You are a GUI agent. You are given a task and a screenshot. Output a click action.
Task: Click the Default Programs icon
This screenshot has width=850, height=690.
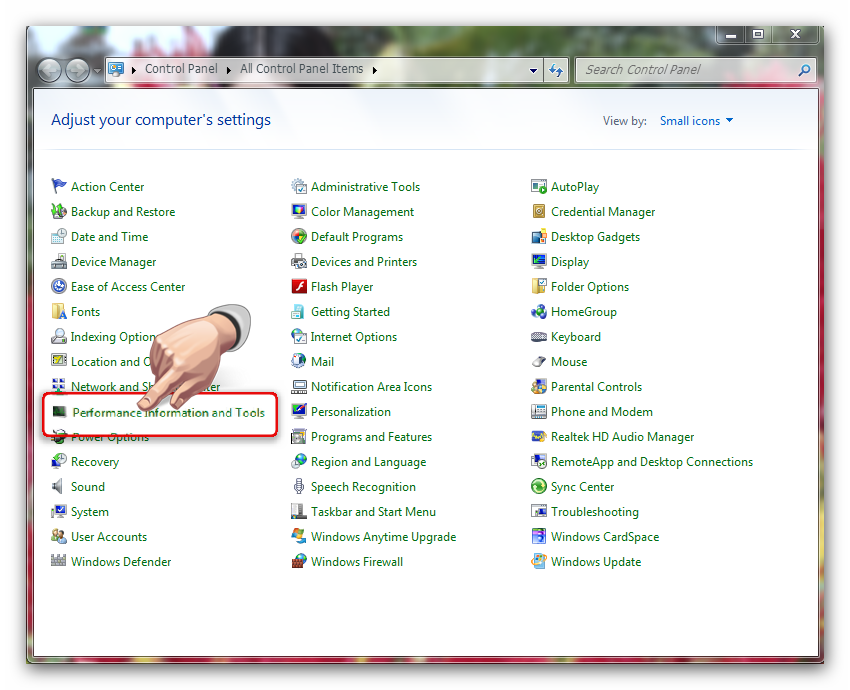click(299, 236)
